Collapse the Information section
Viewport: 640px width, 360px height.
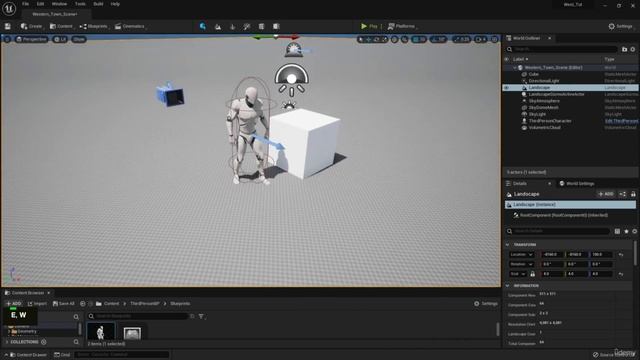(x=508, y=286)
